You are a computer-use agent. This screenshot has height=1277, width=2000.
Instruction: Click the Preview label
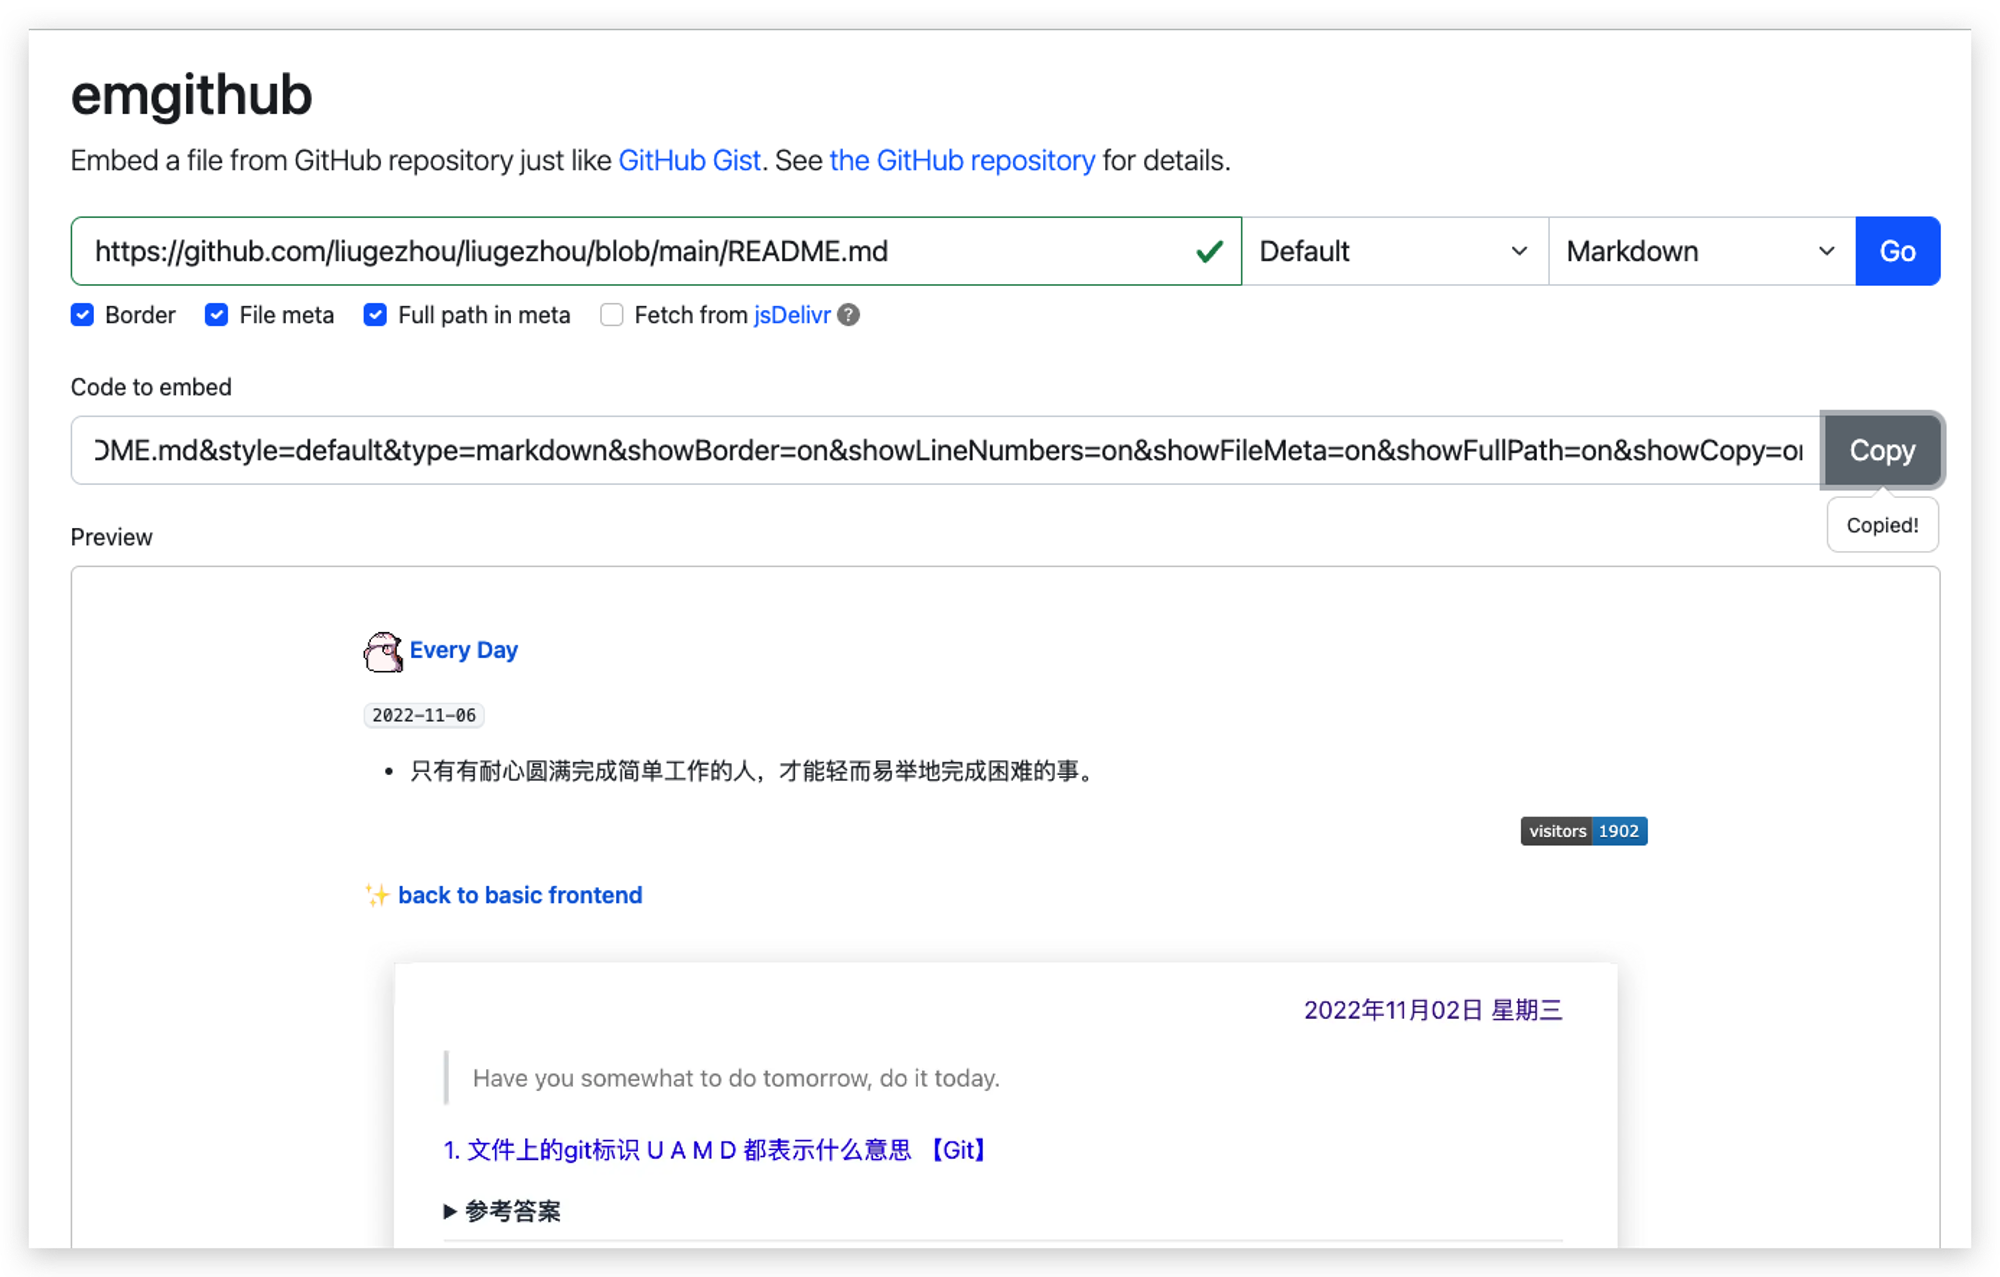[x=111, y=537]
